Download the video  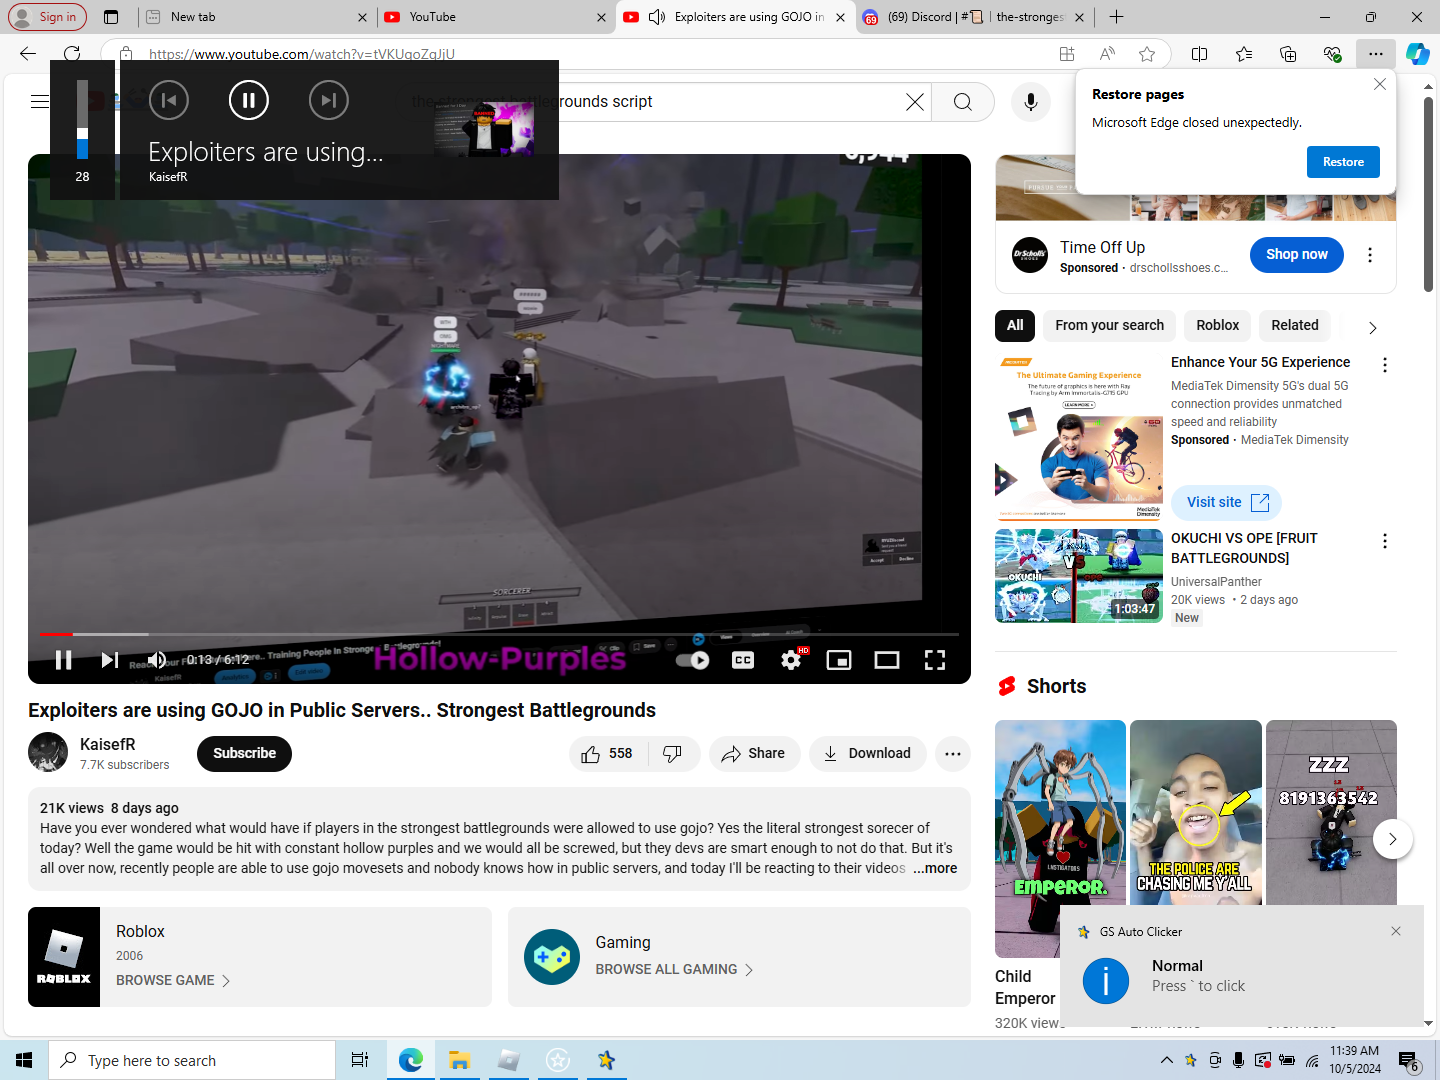(867, 754)
